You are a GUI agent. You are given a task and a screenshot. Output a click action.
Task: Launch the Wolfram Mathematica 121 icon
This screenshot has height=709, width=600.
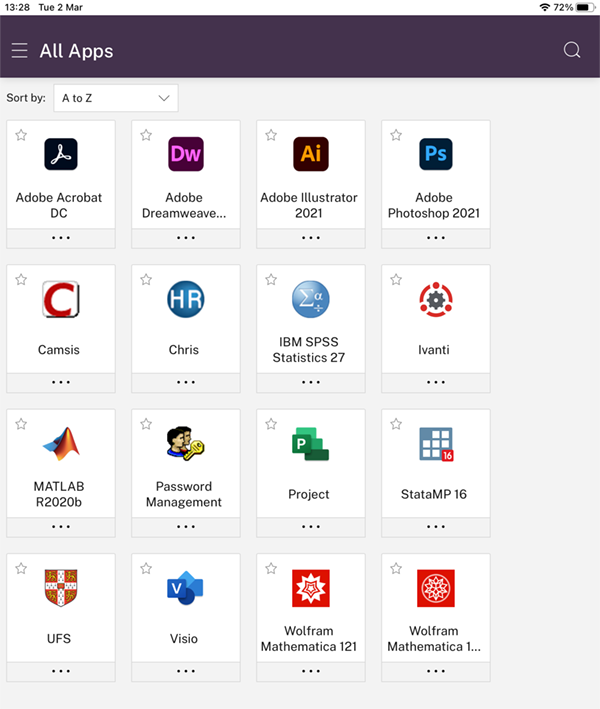click(x=311, y=588)
